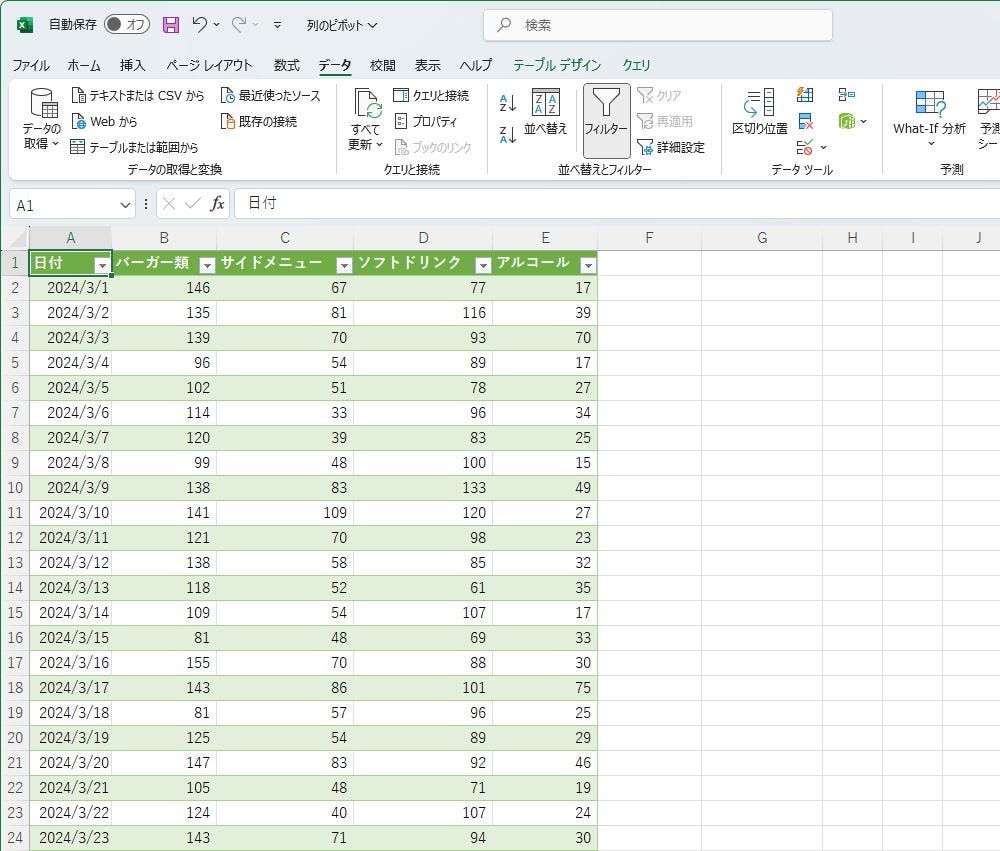The width and height of the screenshot is (1000, 851).
Task: Expand the Name Box dropdown arrow
Action: click(x=125, y=205)
